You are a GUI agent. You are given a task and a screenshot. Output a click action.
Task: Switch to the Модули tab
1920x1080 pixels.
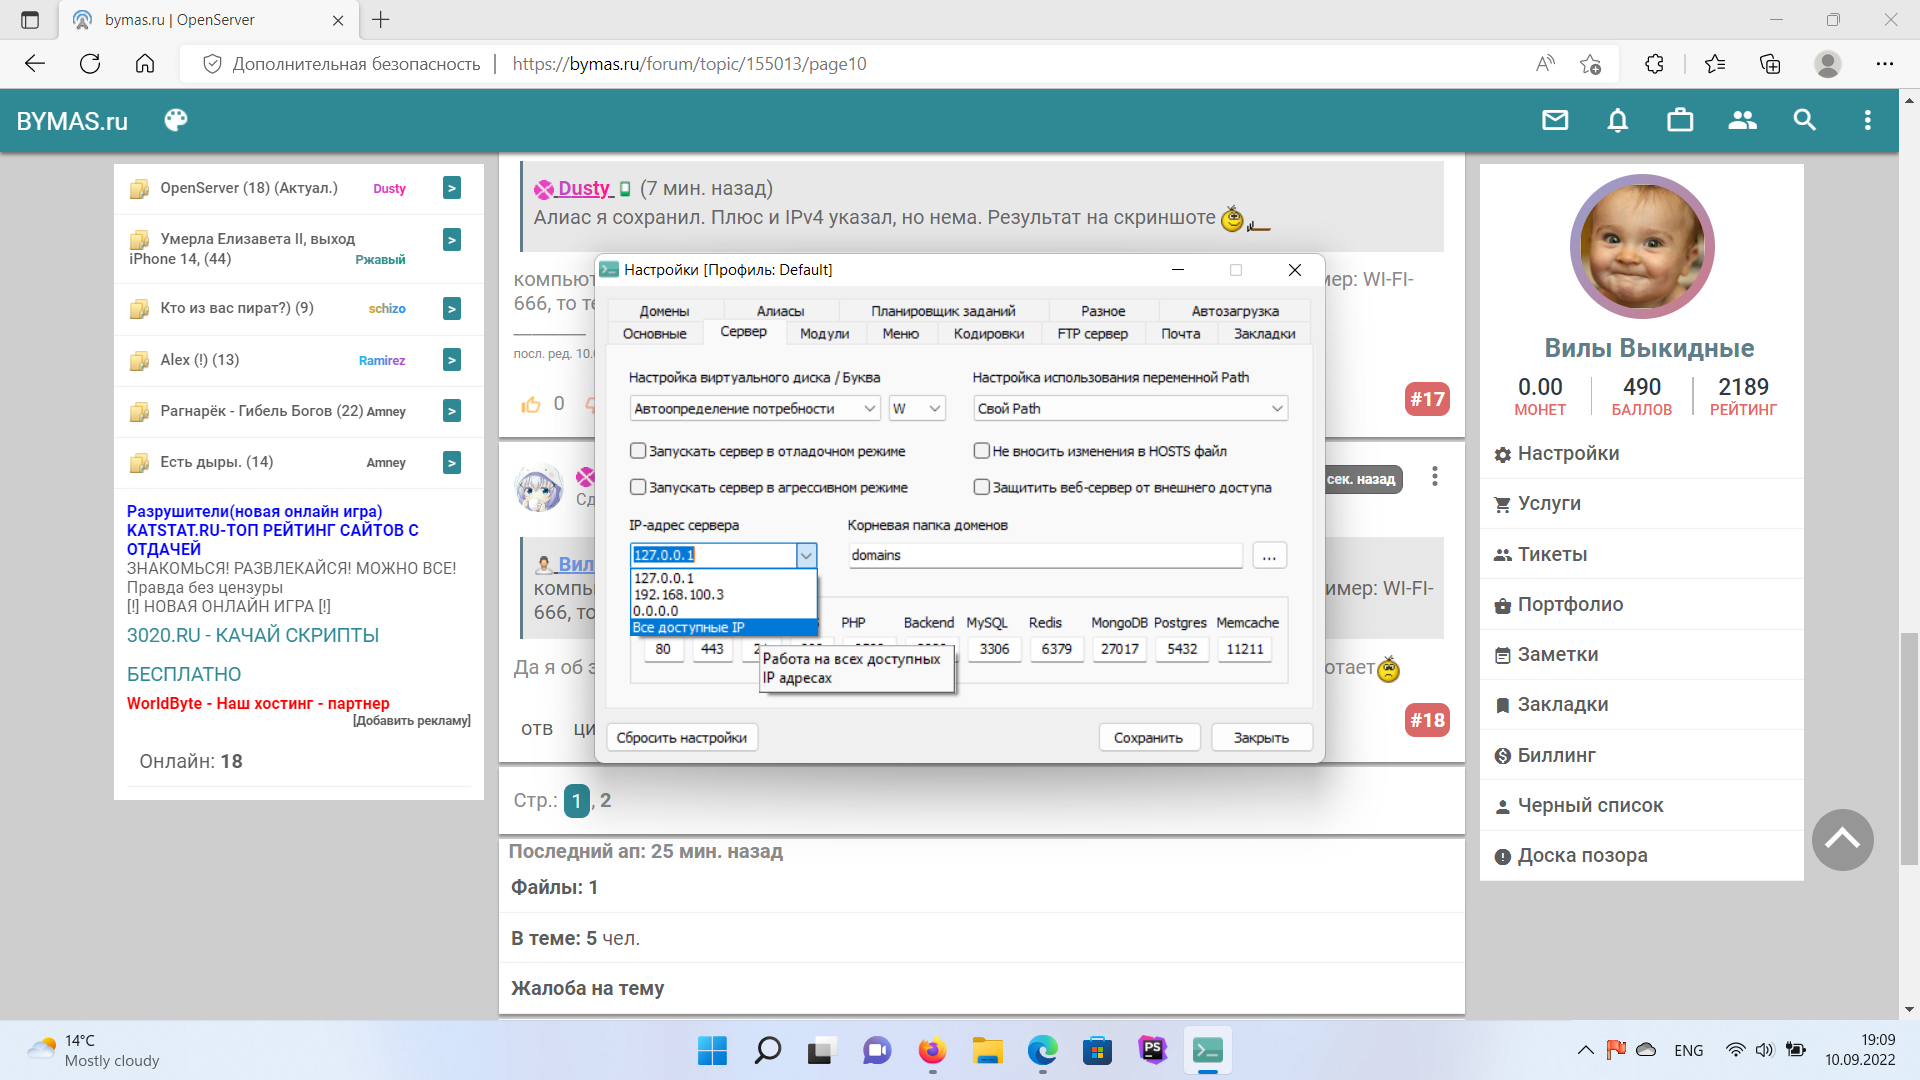(x=824, y=334)
